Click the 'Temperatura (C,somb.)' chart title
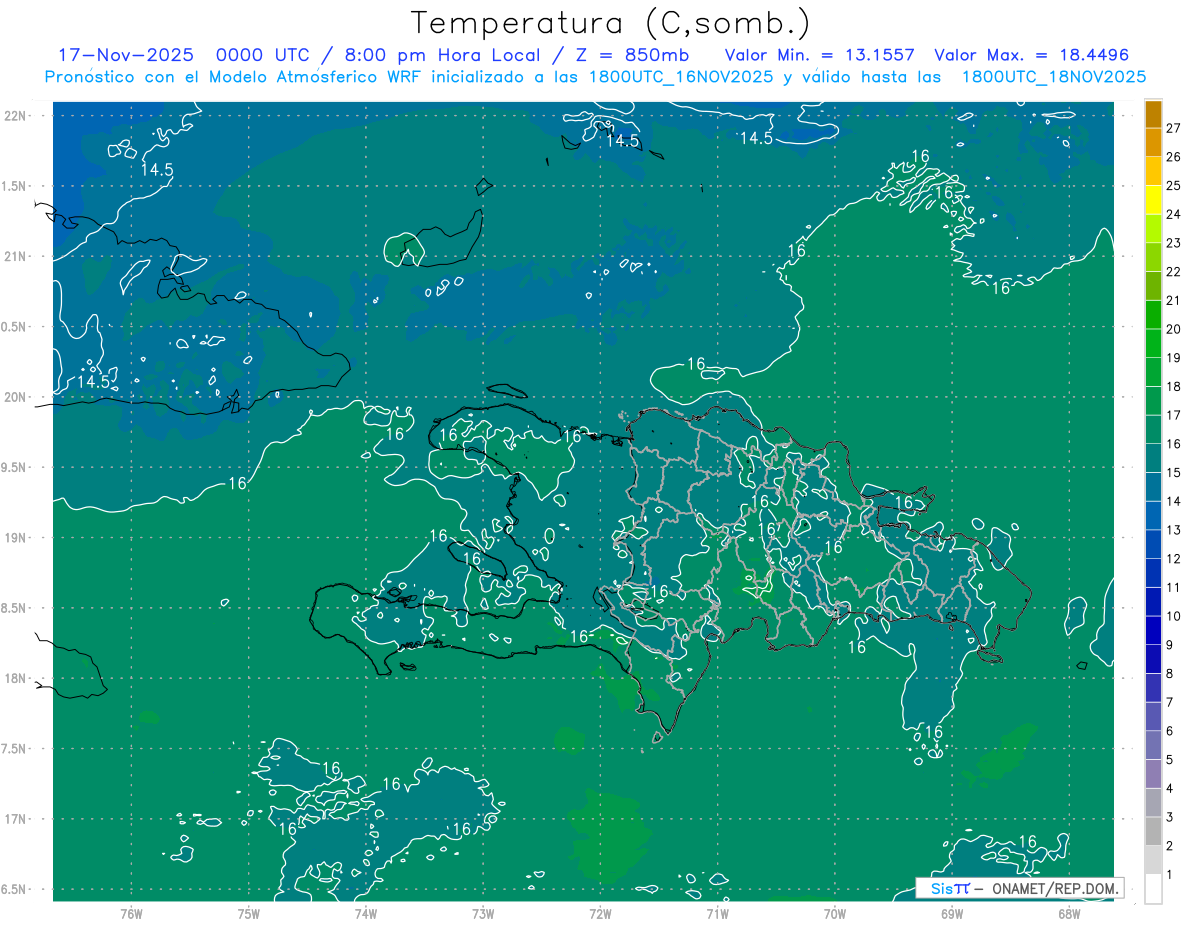The height and width of the screenshot is (927, 1200). 611,23
